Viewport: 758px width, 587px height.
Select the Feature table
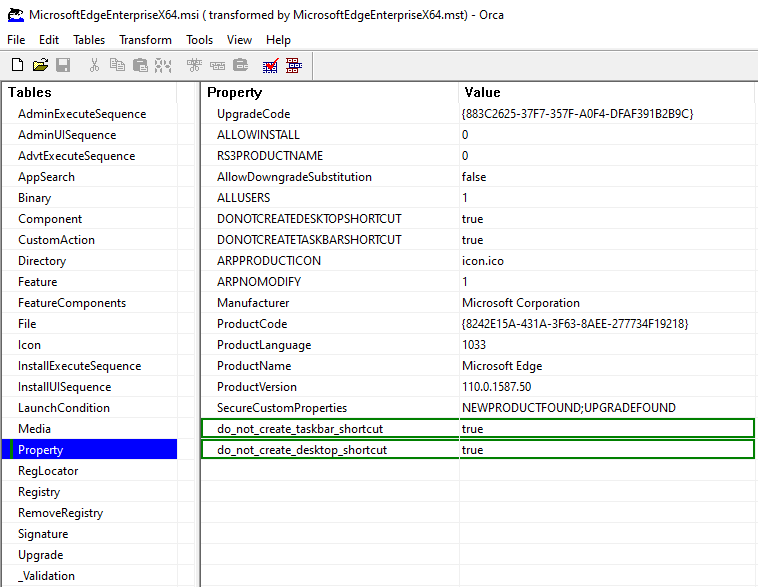(38, 282)
